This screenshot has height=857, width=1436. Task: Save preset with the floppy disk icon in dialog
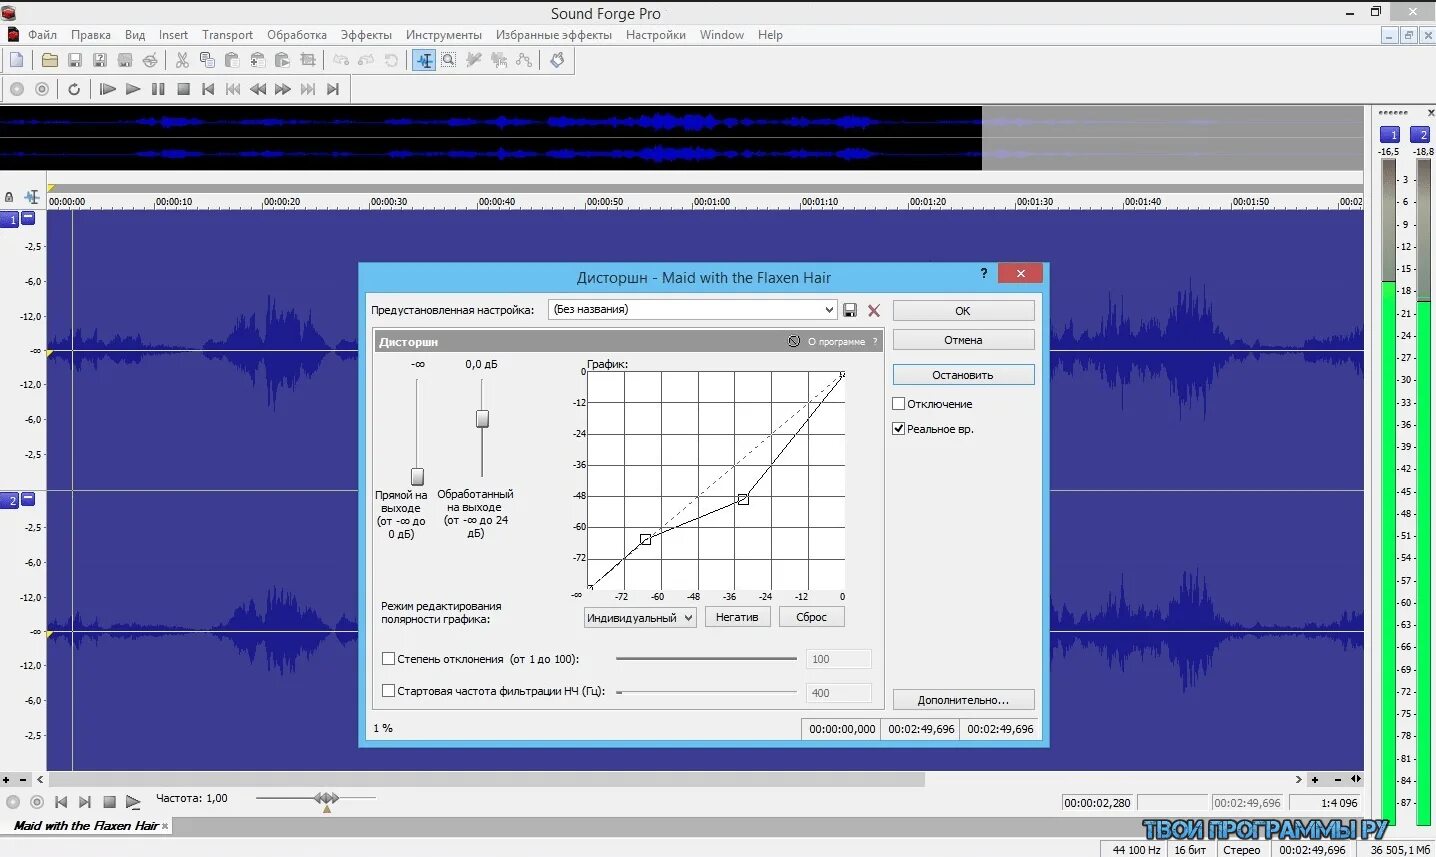(x=850, y=310)
